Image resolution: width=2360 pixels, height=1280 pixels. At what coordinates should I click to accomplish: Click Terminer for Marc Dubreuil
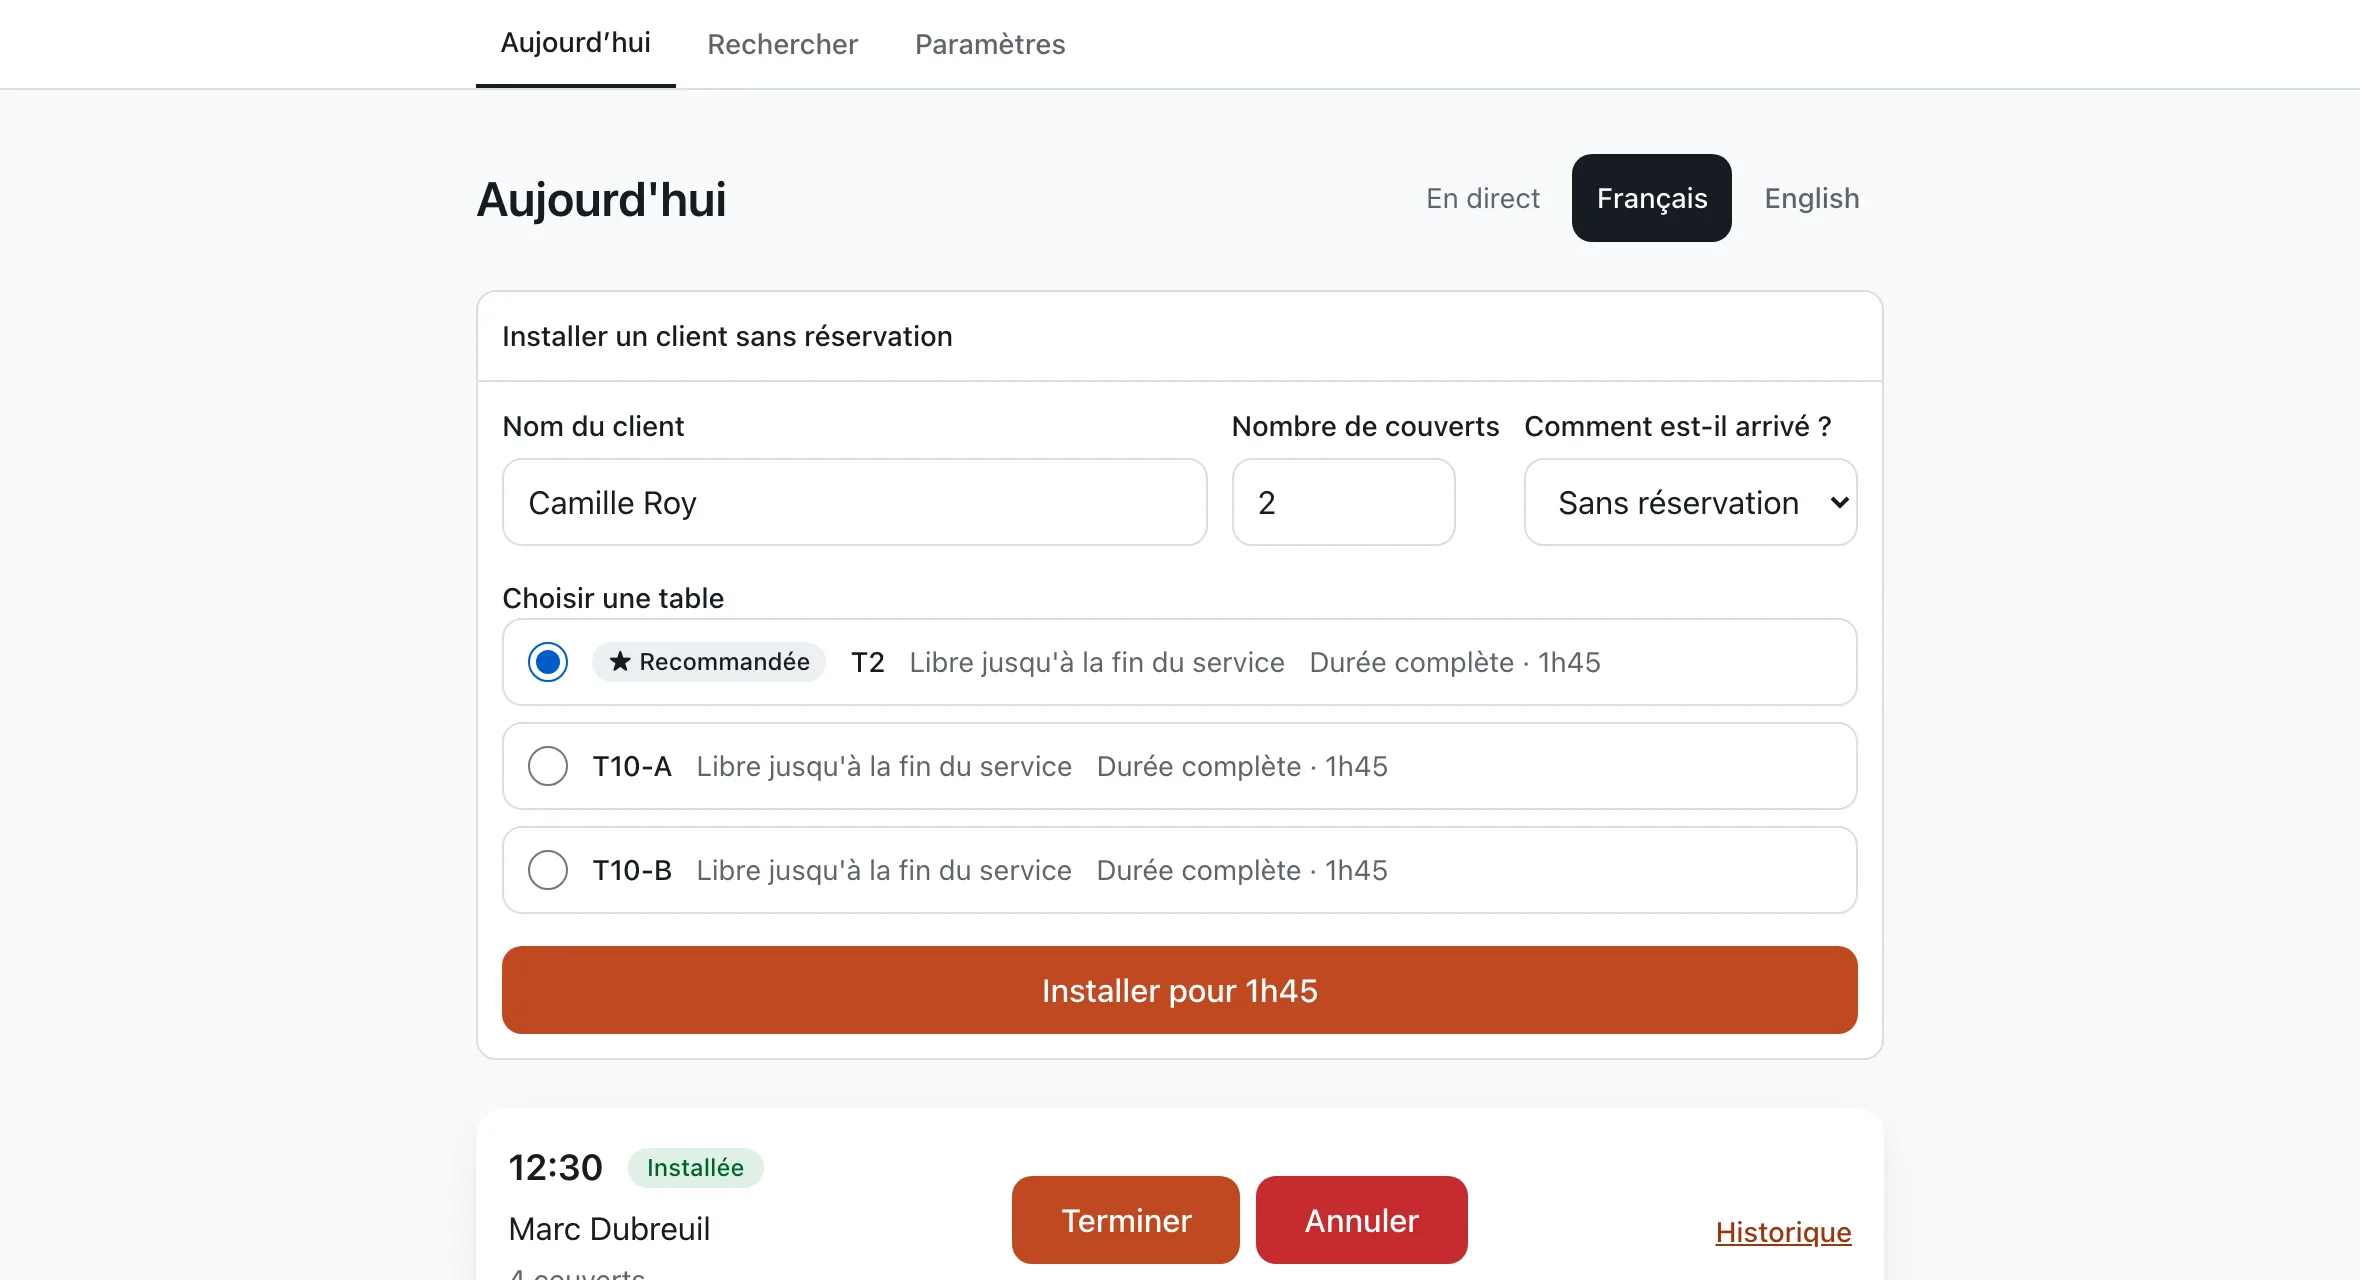coord(1126,1220)
